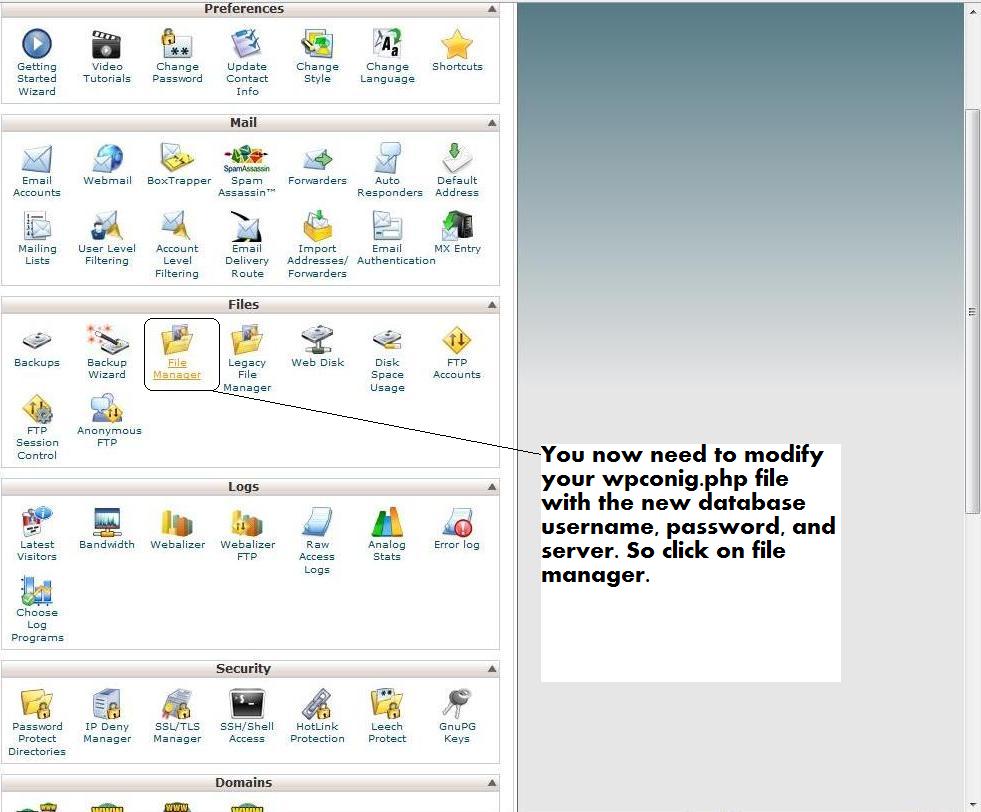Open Leech Protect

tap(387, 716)
